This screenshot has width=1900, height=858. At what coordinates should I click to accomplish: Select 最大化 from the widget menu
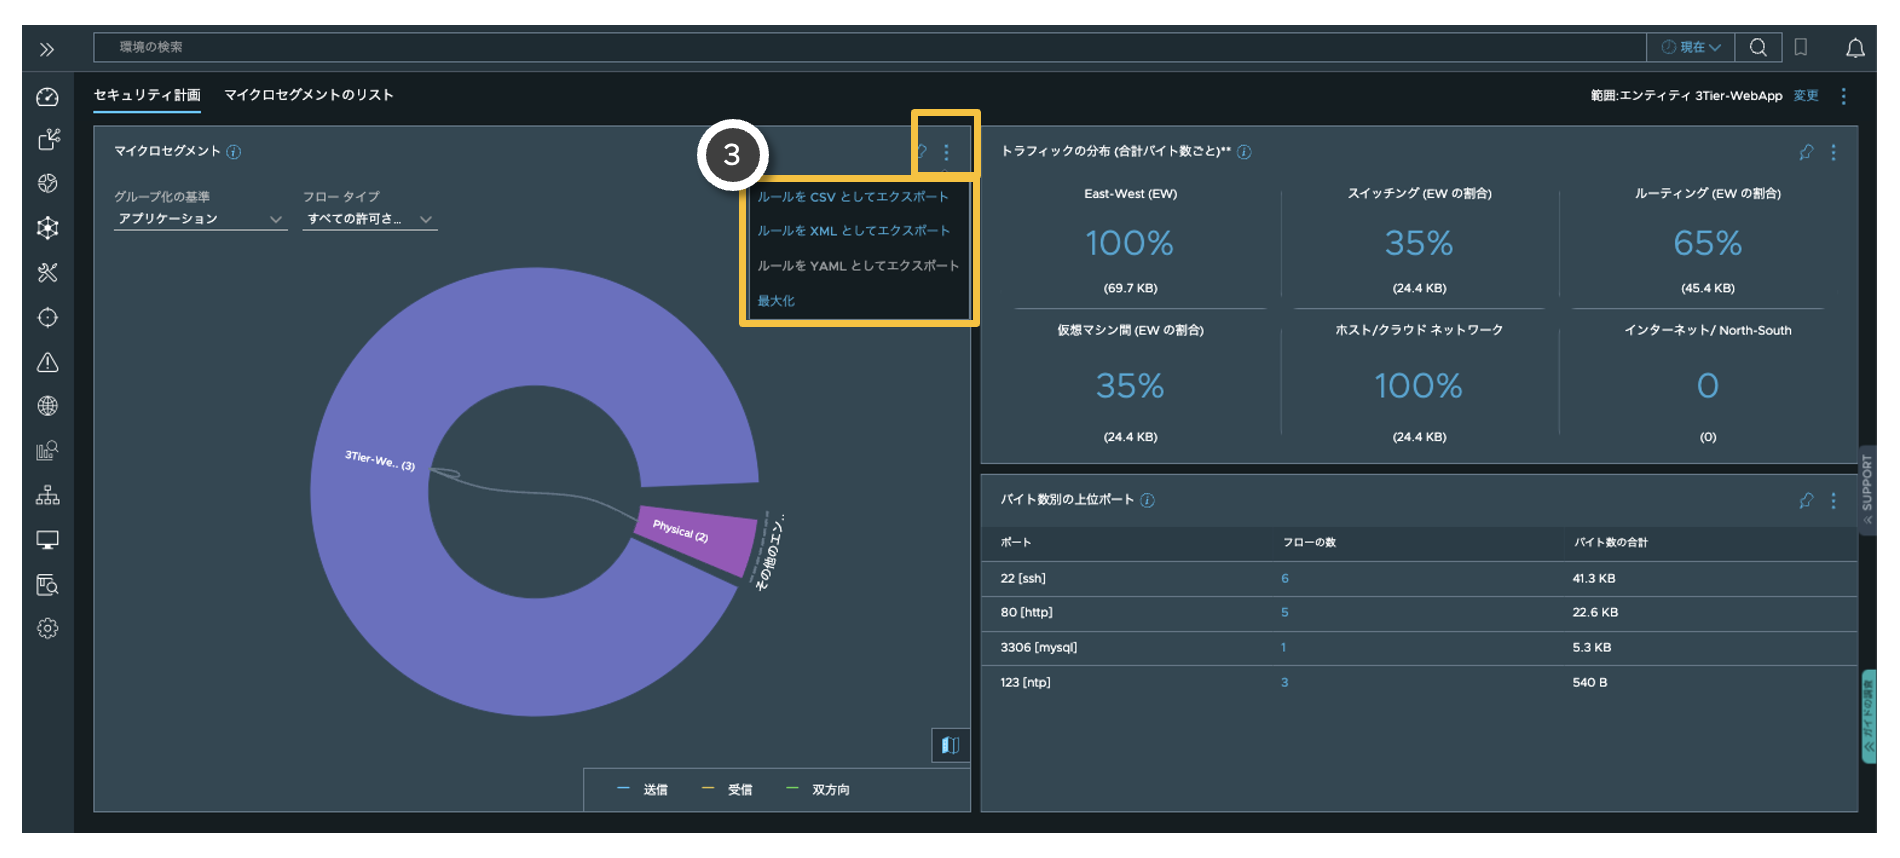[x=776, y=301]
